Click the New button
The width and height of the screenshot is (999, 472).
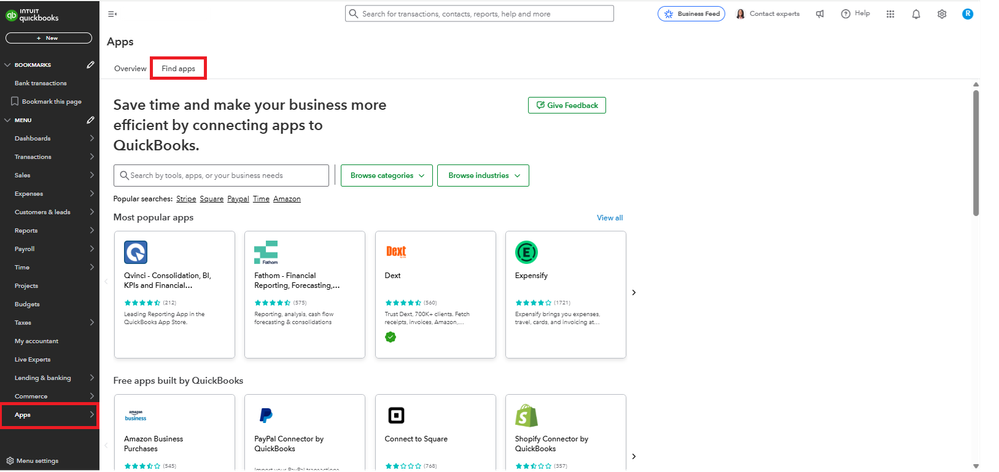(48, 38)
